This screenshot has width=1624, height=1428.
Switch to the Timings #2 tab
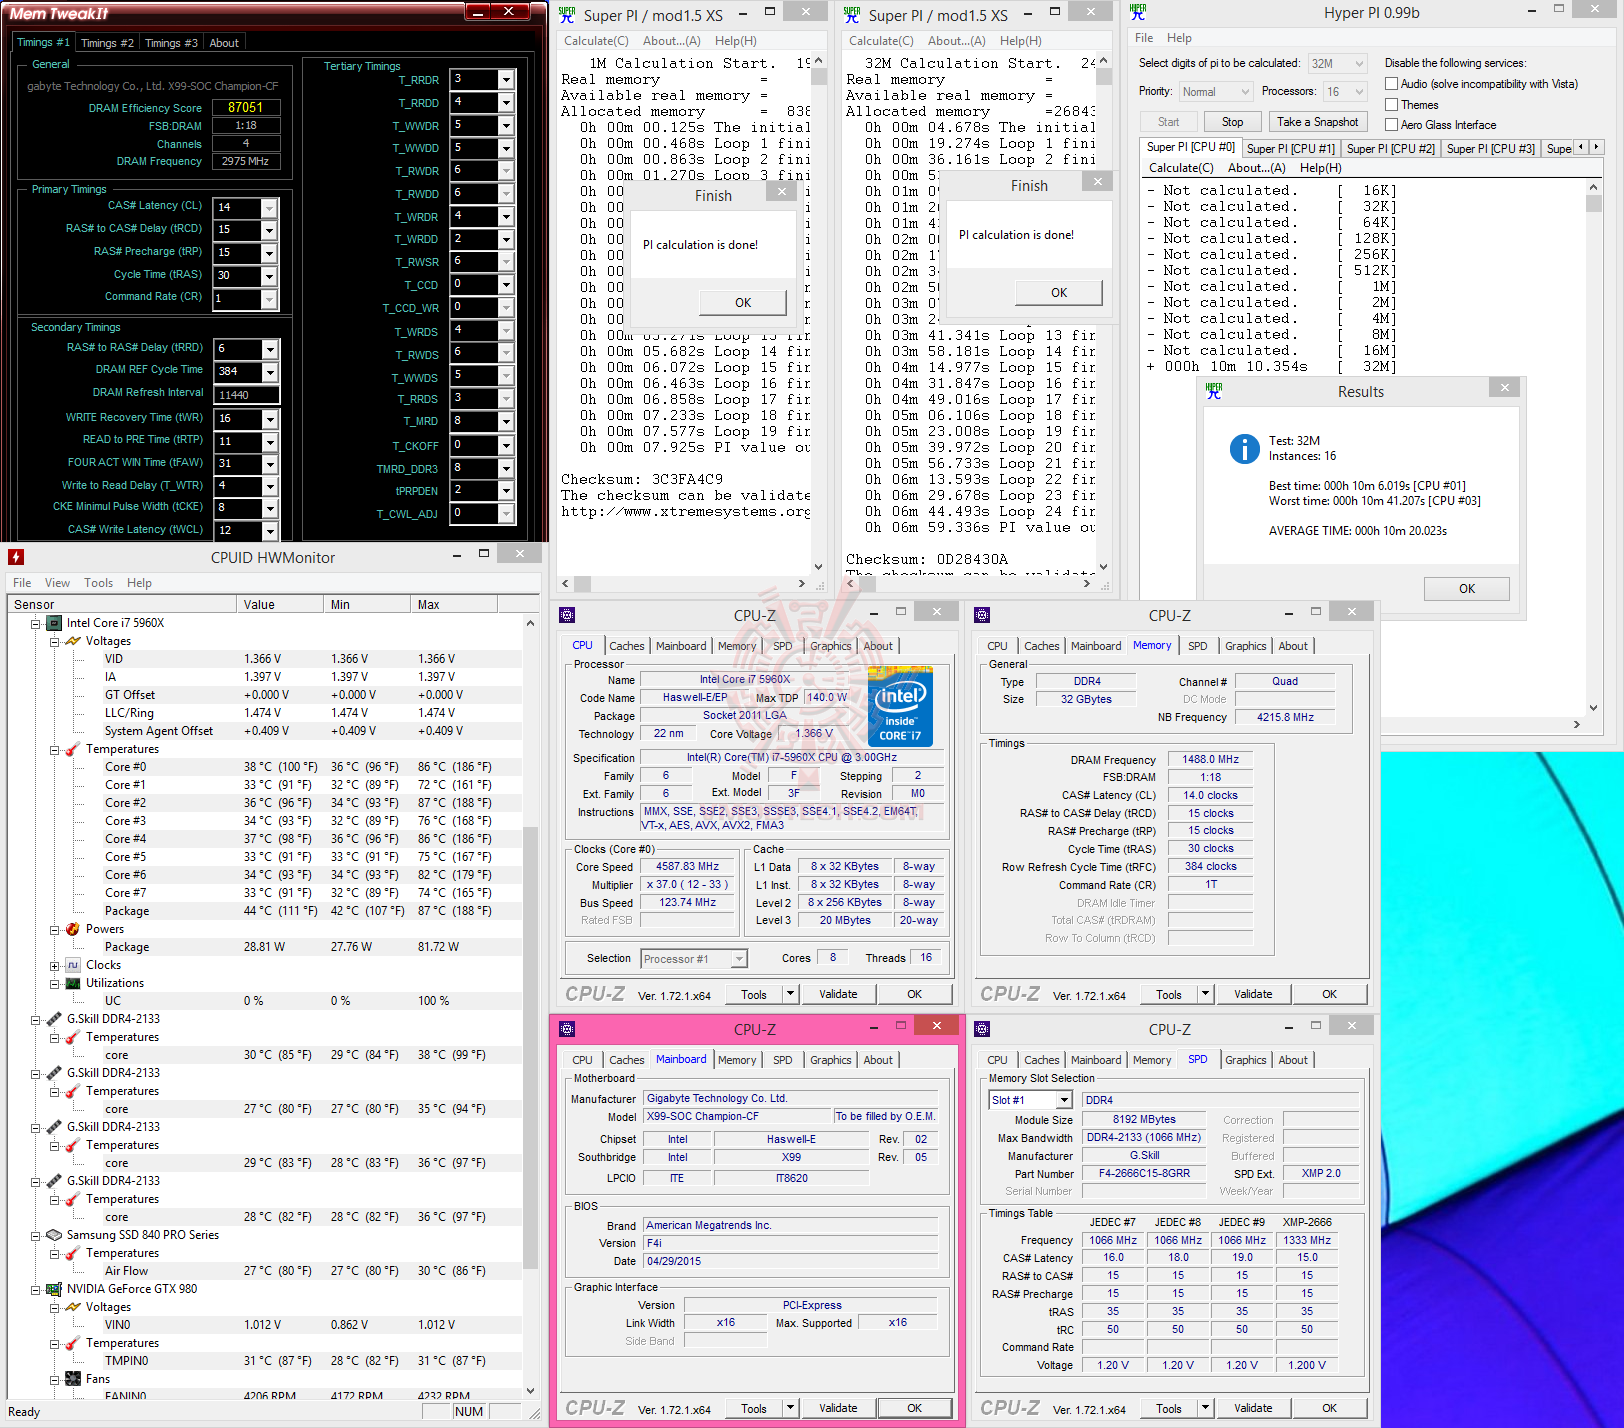107,43
